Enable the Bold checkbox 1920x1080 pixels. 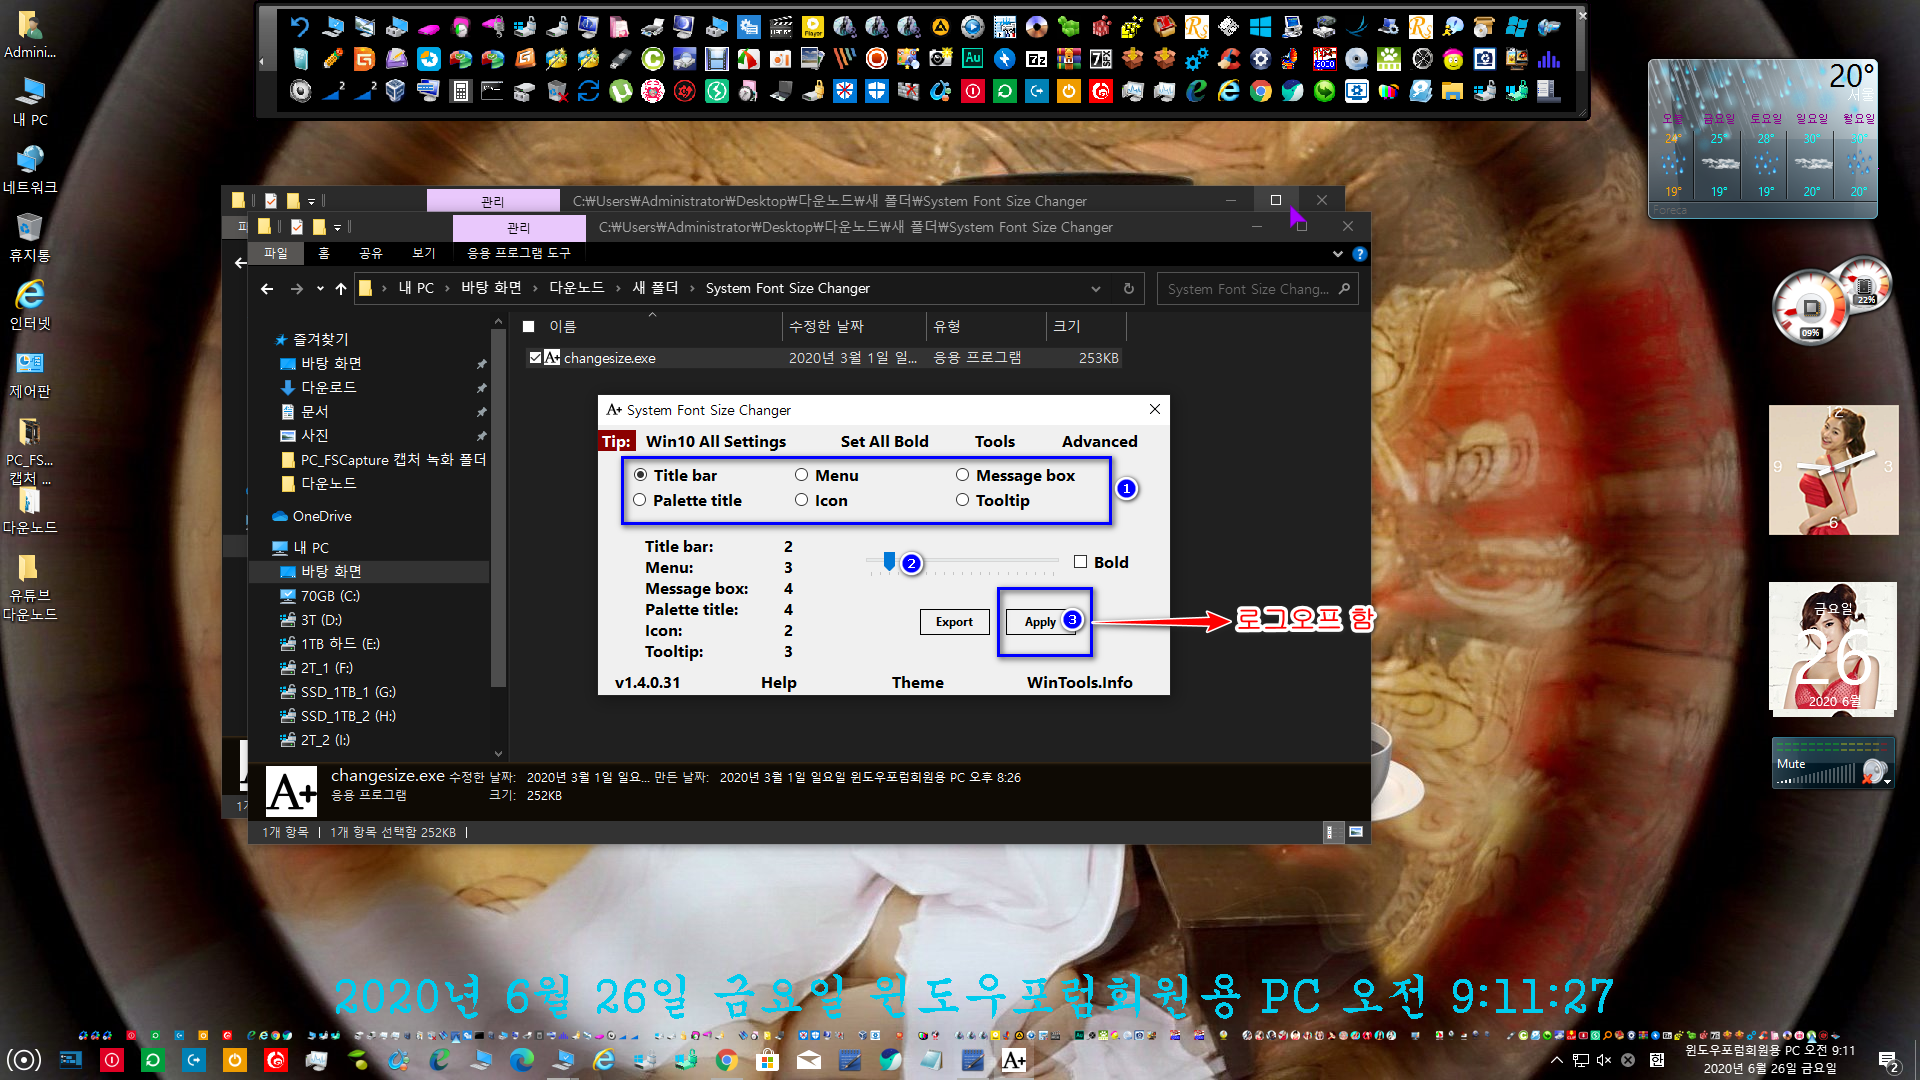click(1080, 560)
